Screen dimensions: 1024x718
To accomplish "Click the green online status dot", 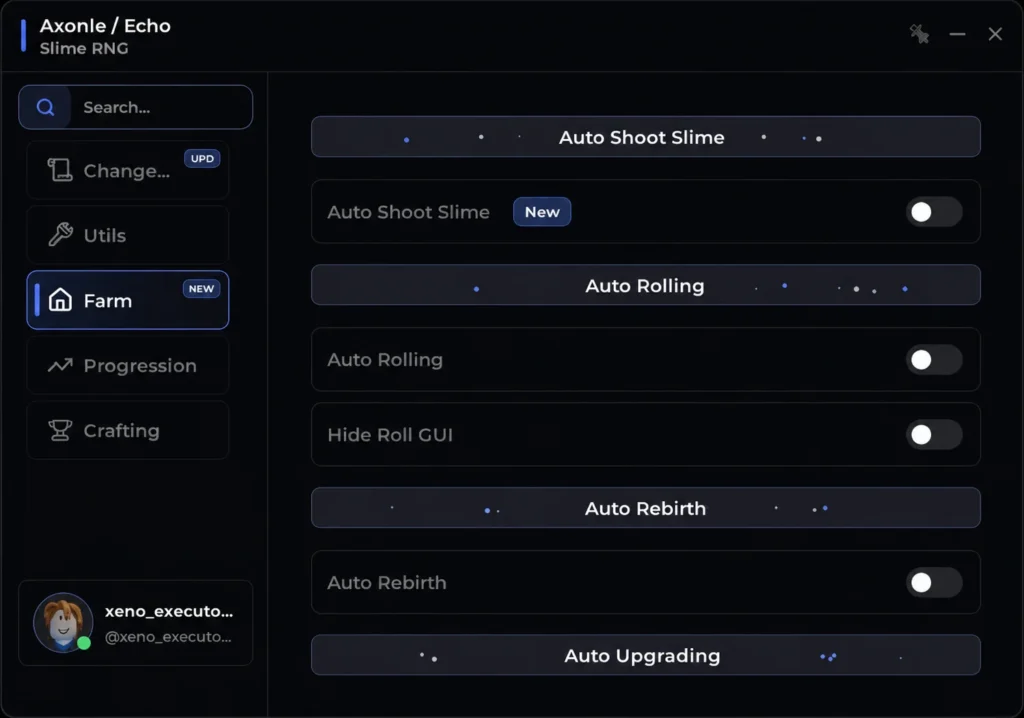I will [x=84, y=643].
